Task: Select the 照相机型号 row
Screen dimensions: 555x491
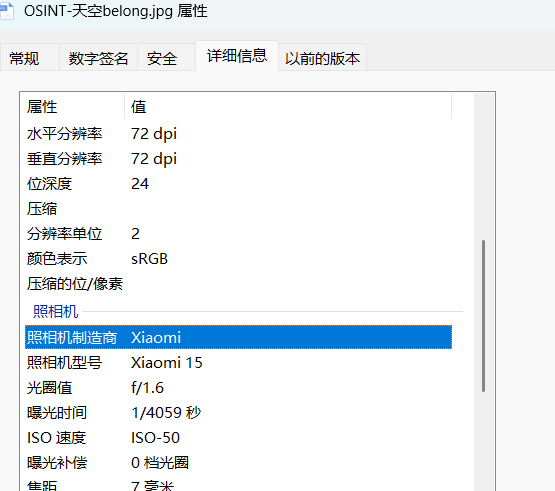Action: point(238,362)
